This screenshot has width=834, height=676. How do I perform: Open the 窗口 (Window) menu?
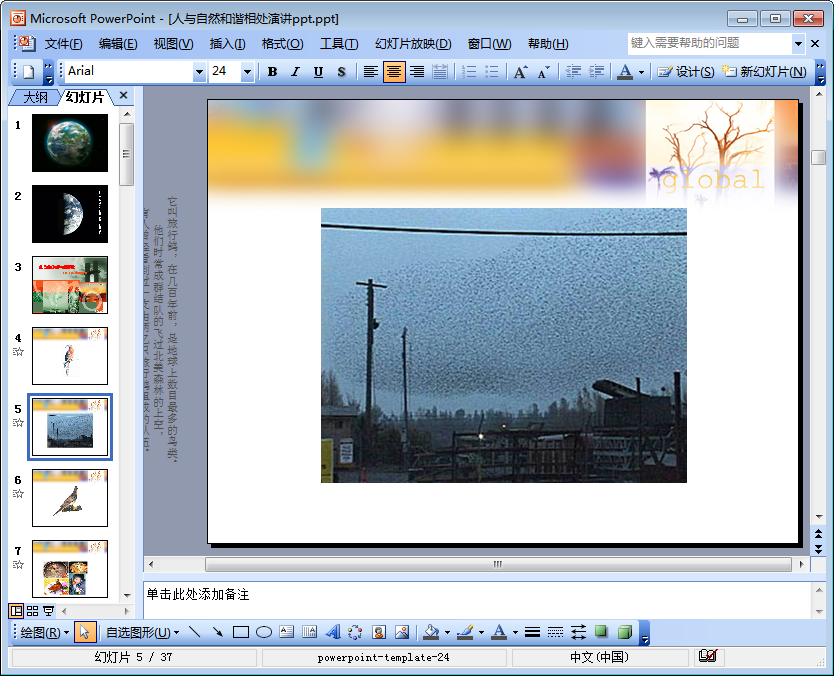tap(489, 44)
